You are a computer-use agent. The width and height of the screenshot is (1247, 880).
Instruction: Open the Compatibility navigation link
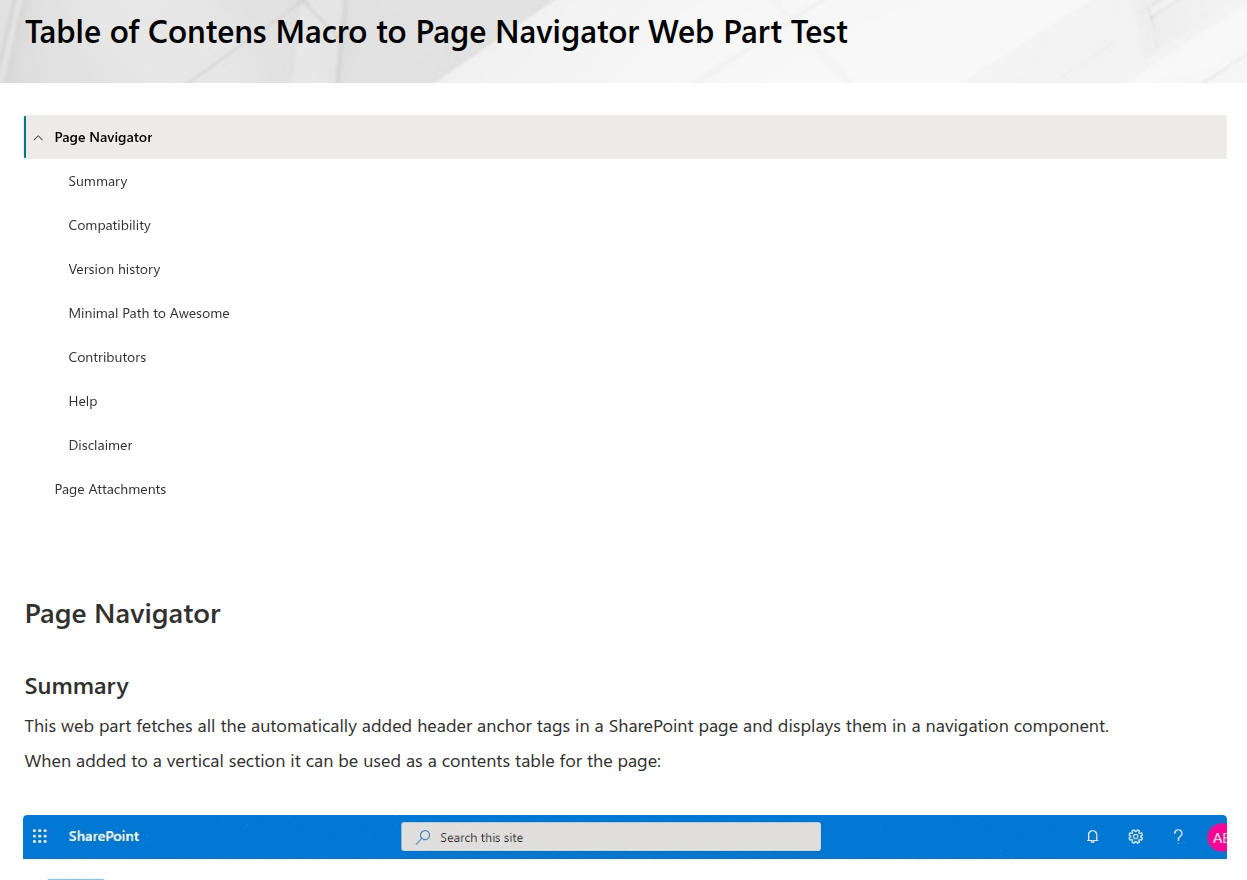109,225
